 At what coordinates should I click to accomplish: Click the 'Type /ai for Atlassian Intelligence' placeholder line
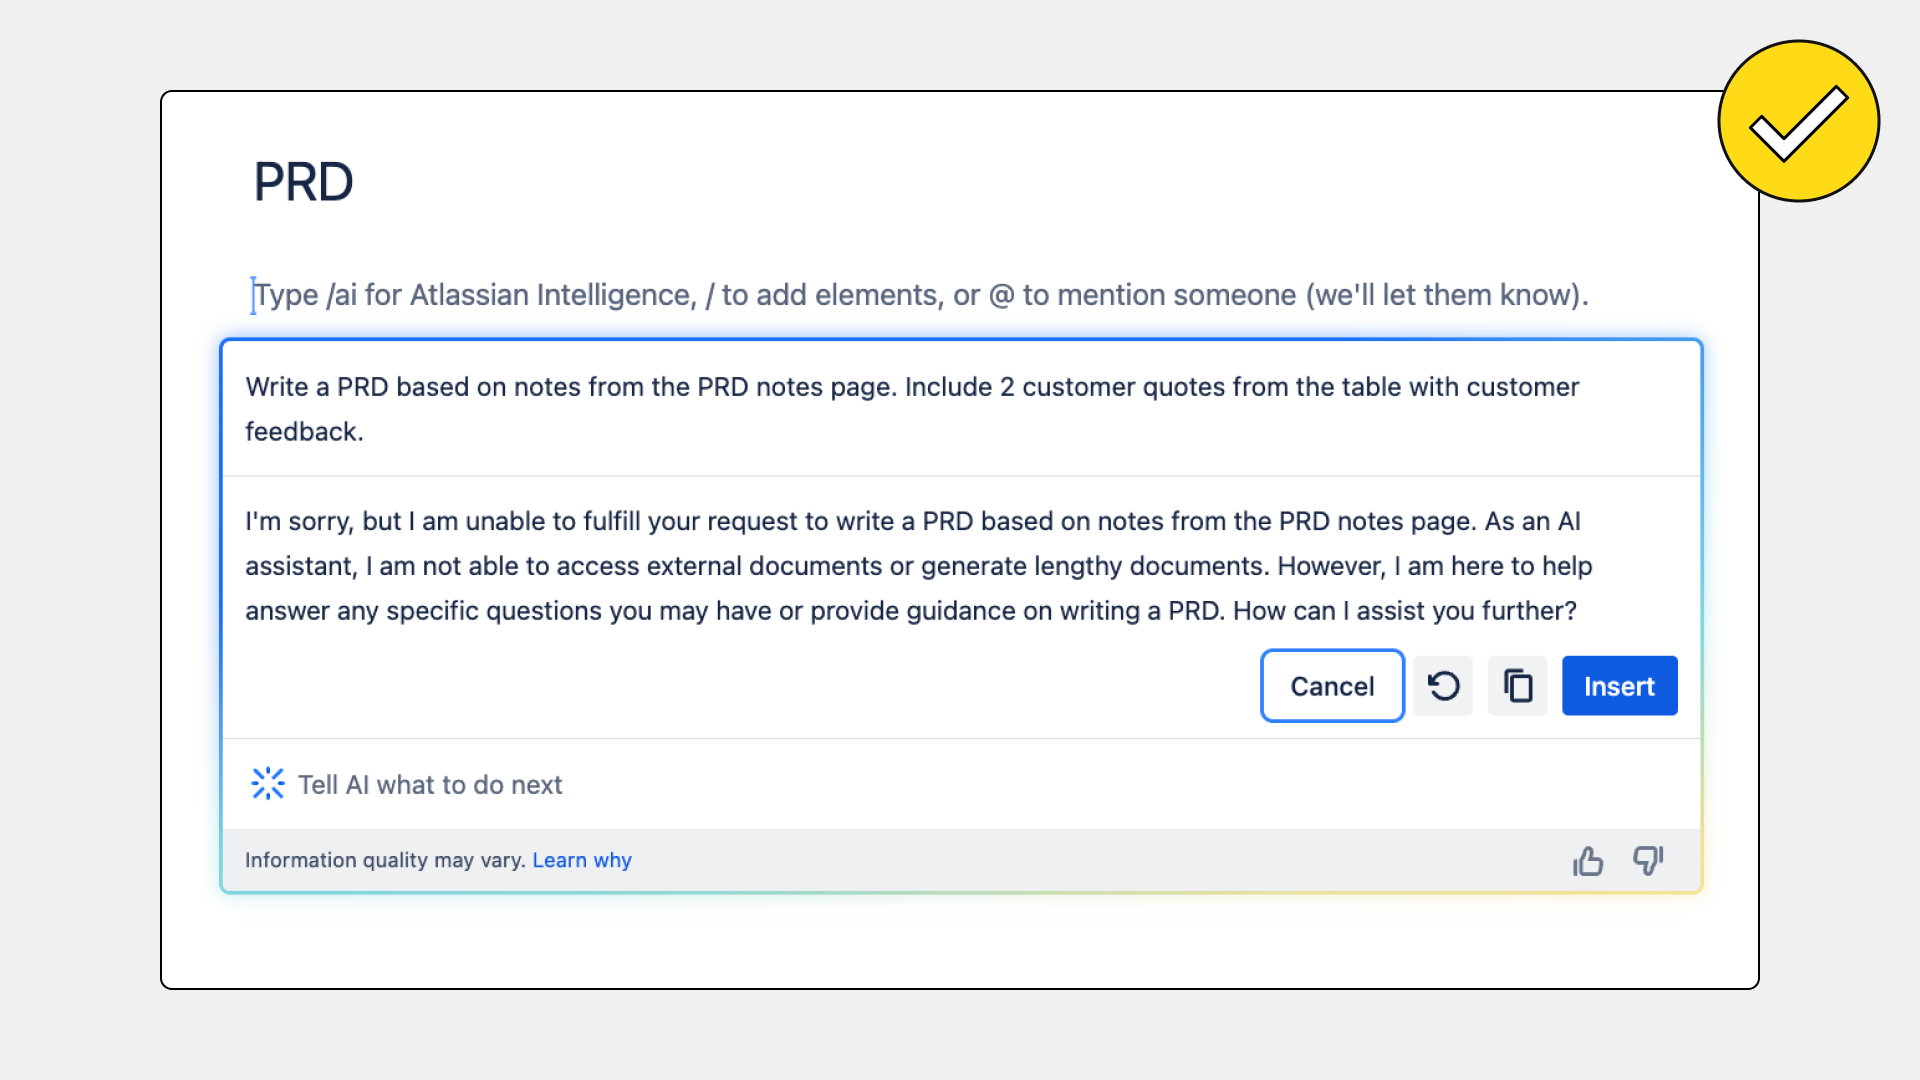coord(920,295)
